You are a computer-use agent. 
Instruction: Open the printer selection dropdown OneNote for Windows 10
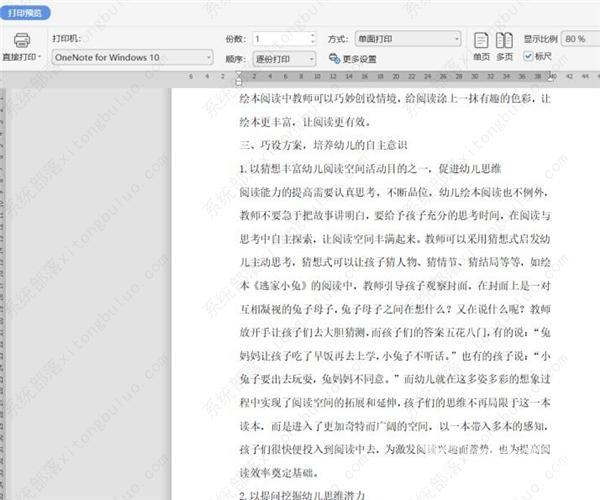tap(132, 57)
